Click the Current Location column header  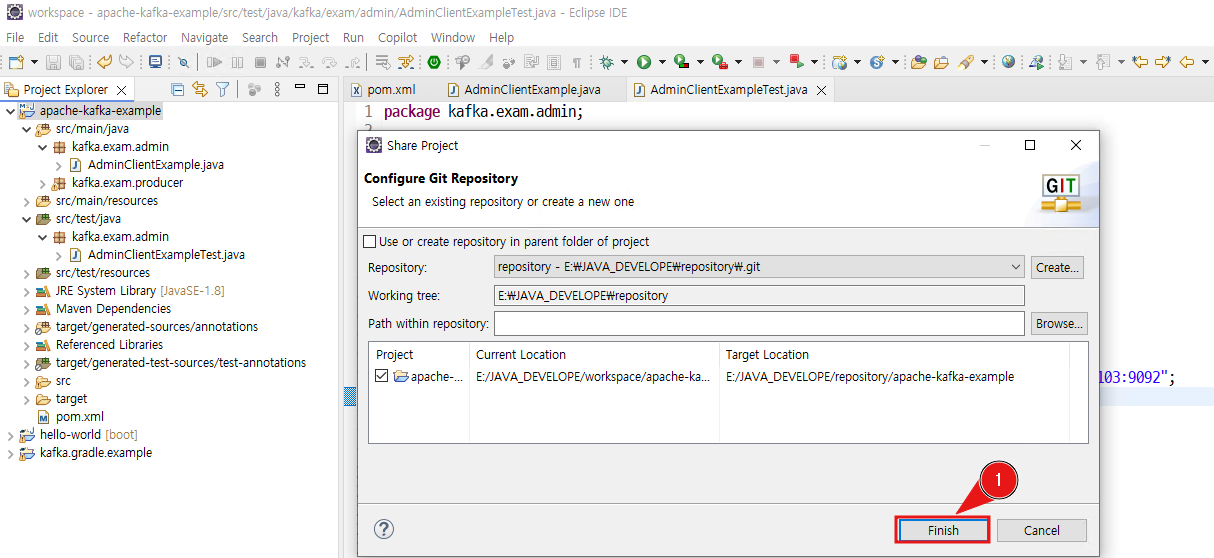(521, 354)
